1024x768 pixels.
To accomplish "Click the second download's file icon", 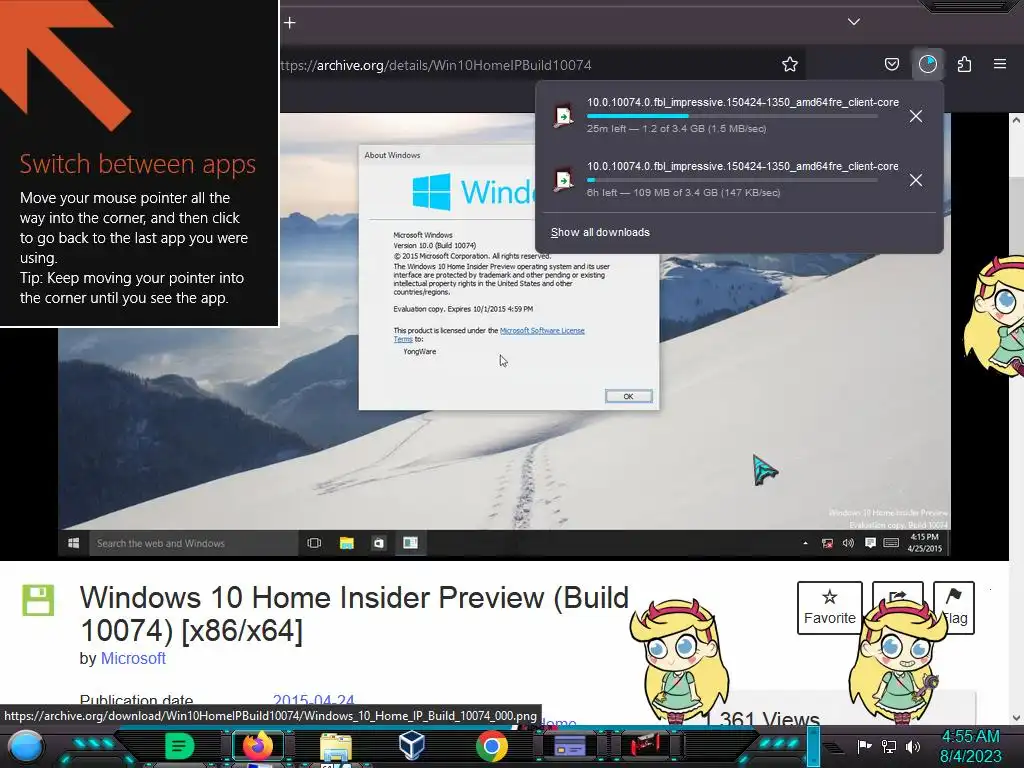I will click(563, 180).
